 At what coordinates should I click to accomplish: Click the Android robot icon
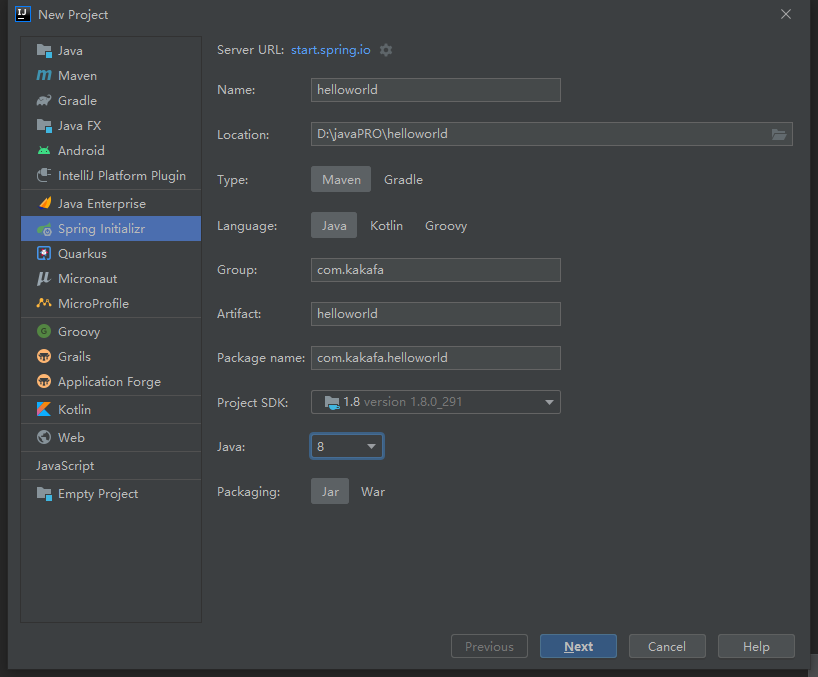44,151
